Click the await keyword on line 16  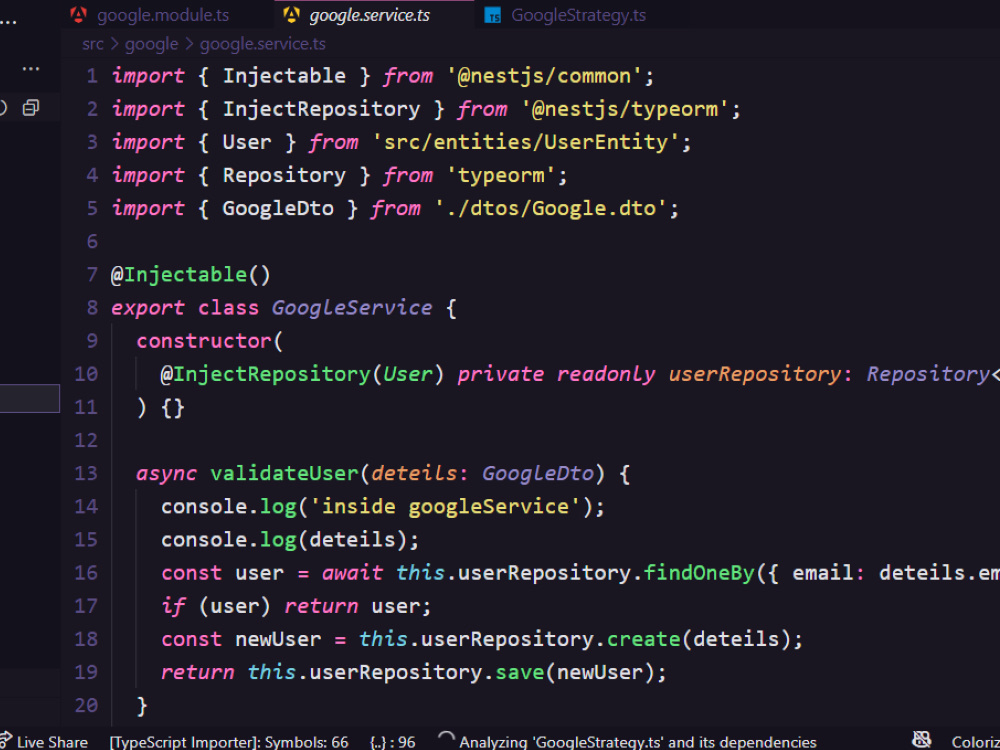click(352, 573)
